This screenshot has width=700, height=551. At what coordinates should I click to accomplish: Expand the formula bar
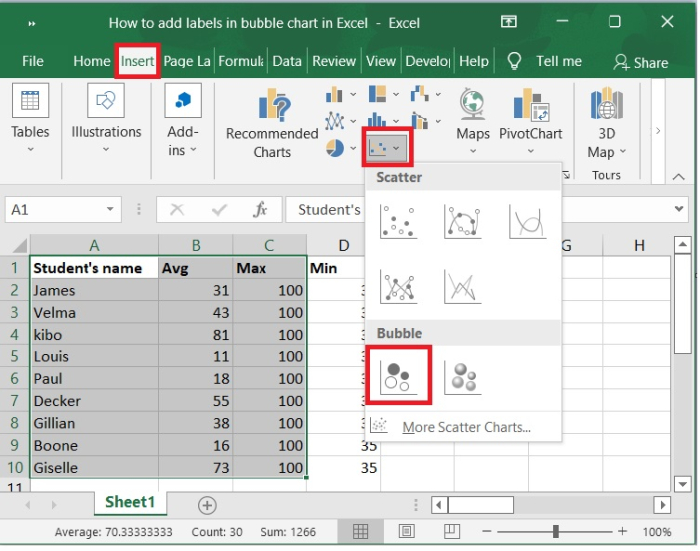tap(679, 209)
